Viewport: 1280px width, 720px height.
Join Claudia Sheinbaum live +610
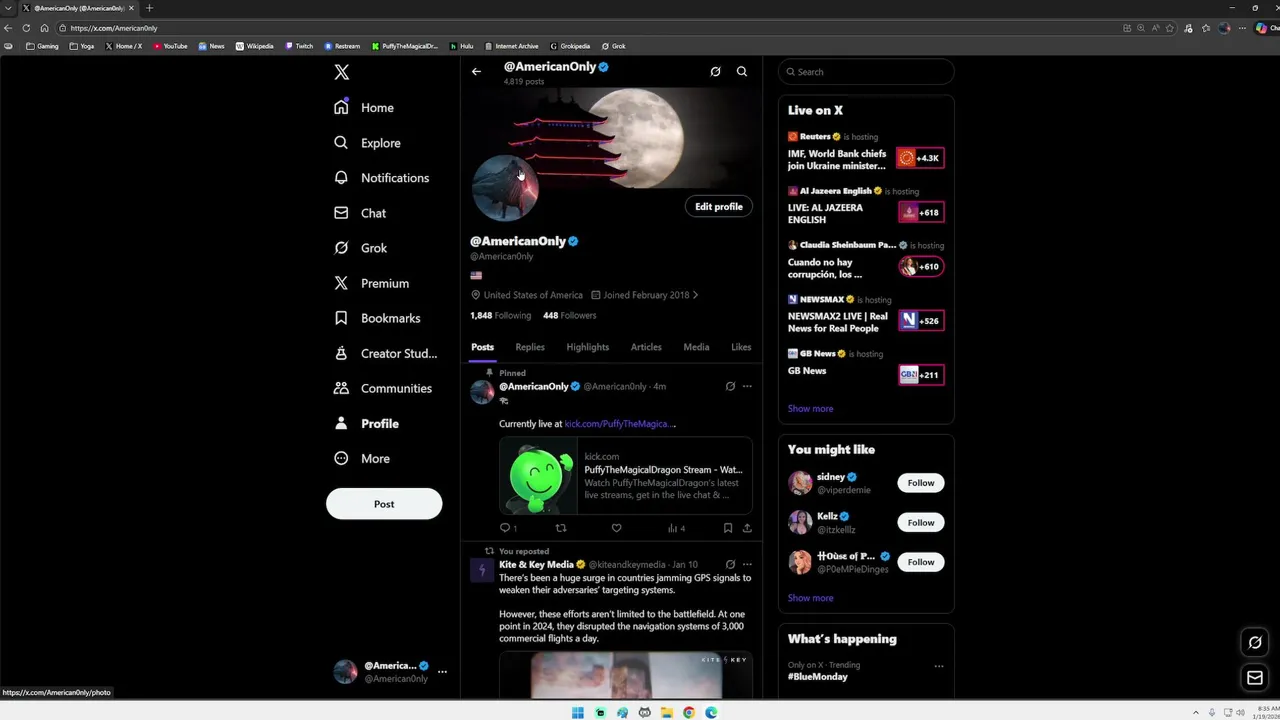point(921,266)
